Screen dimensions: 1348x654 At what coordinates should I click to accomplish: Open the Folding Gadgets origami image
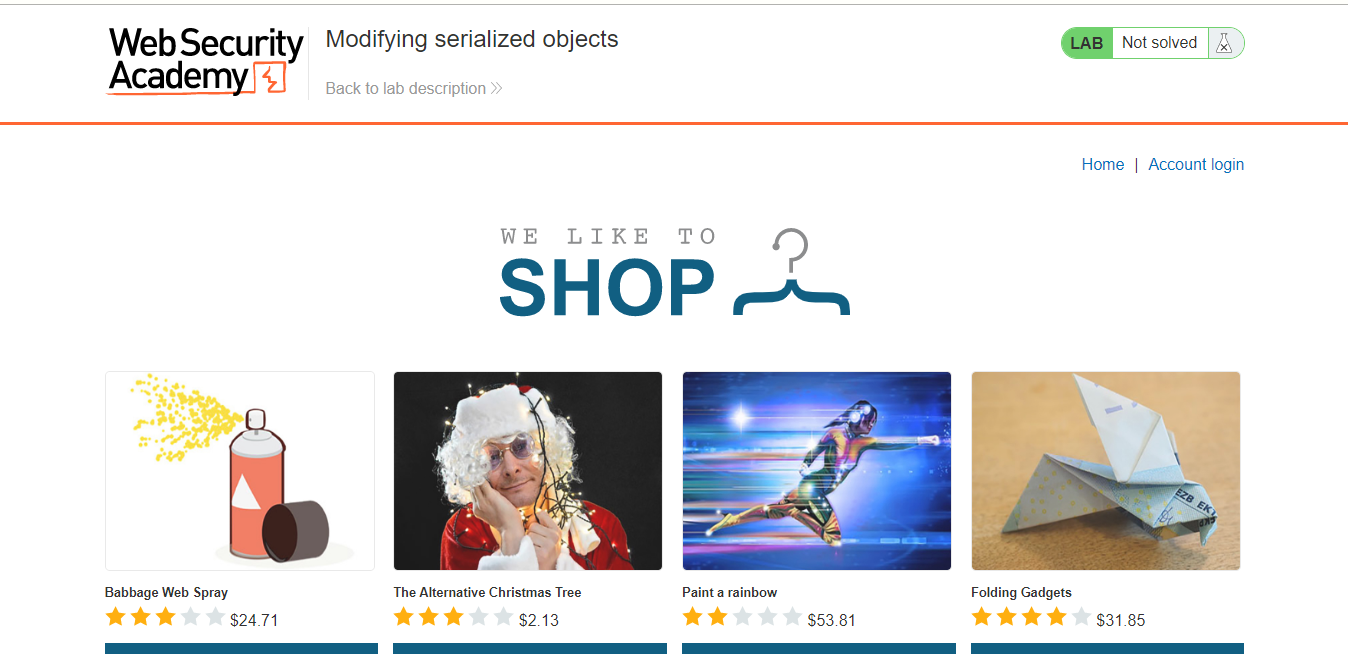[1106, 471]
